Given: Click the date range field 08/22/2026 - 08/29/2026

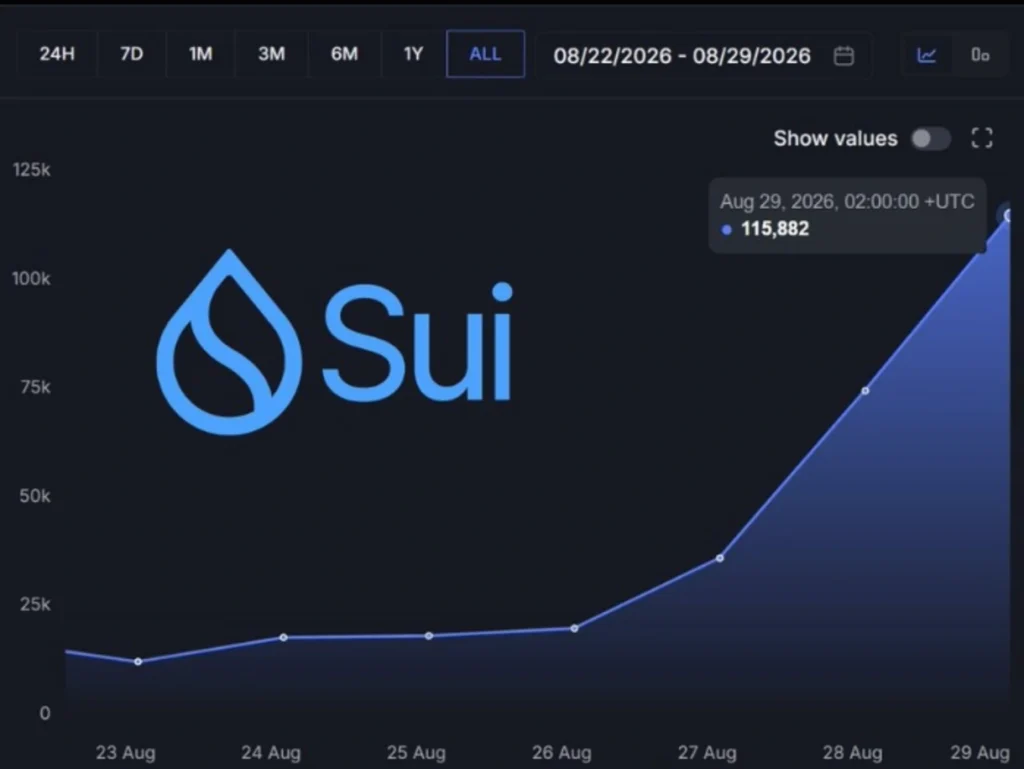Looking at the screenshot, I should tap(703, 56).
